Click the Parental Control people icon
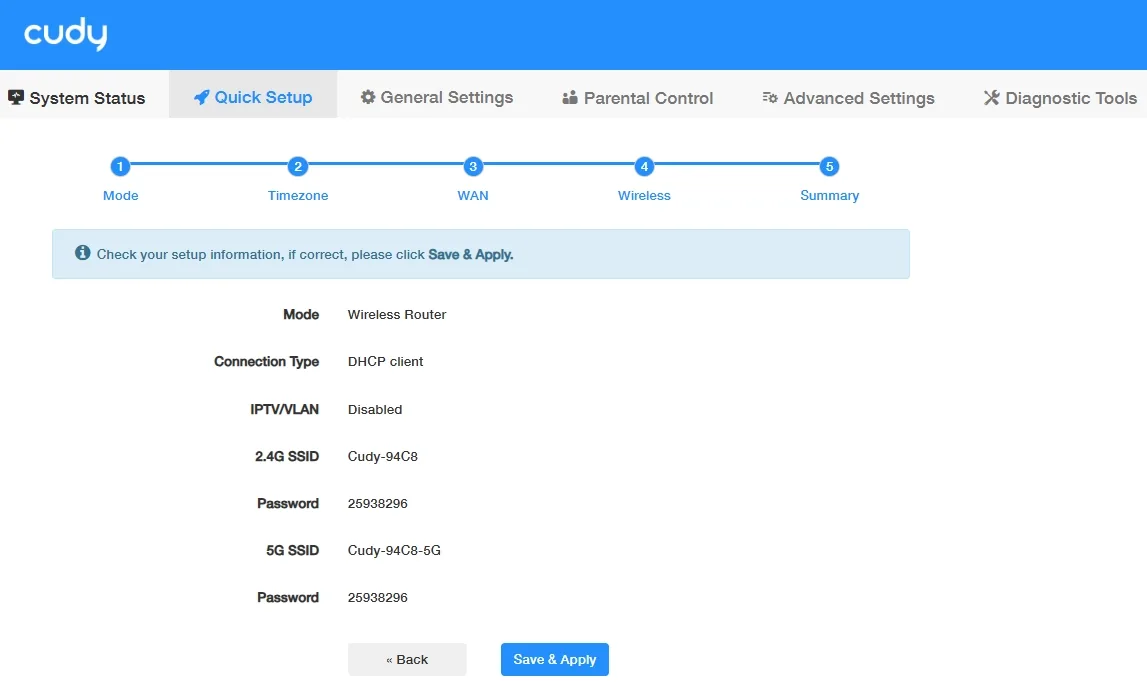1147x689 pixels. point(570,97)
